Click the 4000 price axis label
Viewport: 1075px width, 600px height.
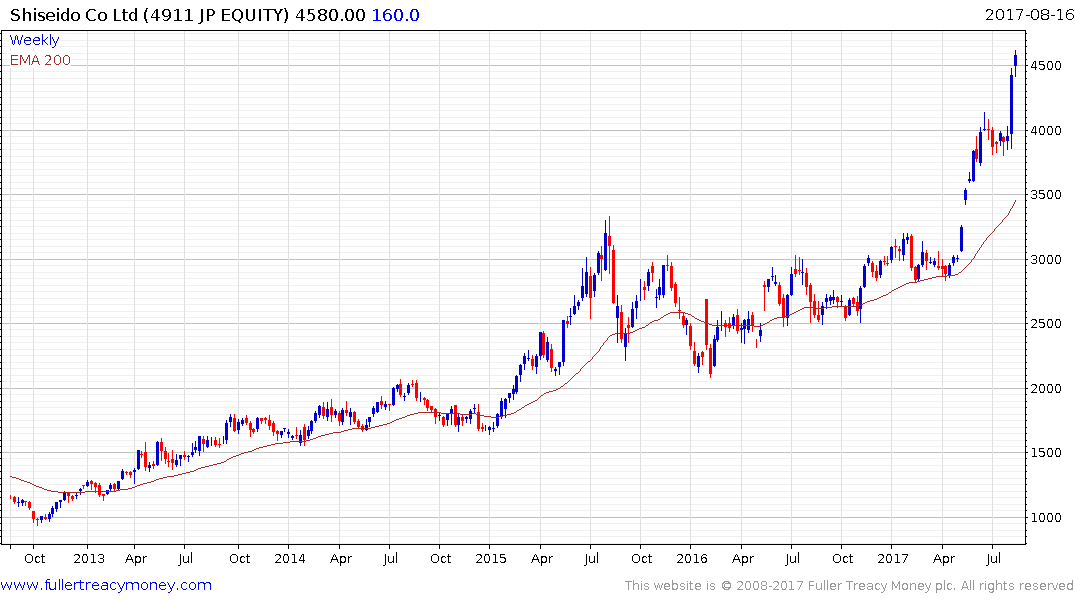(x=1046, y=130)
